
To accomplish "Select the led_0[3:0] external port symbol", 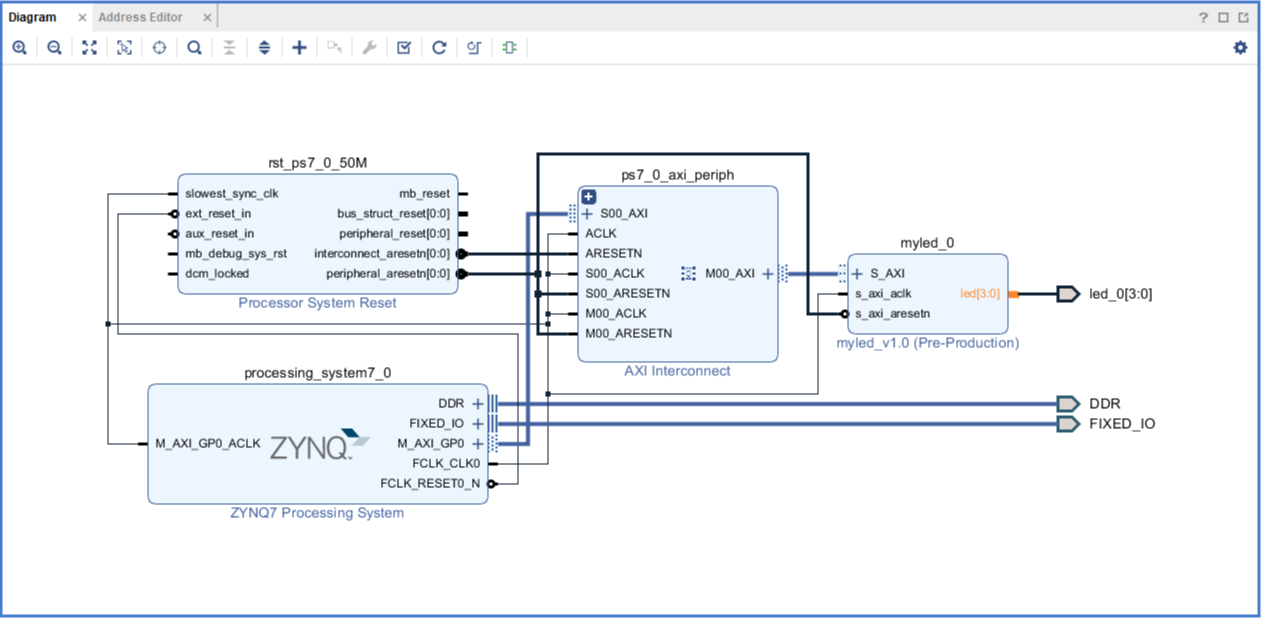I will tap(1068, 294).
